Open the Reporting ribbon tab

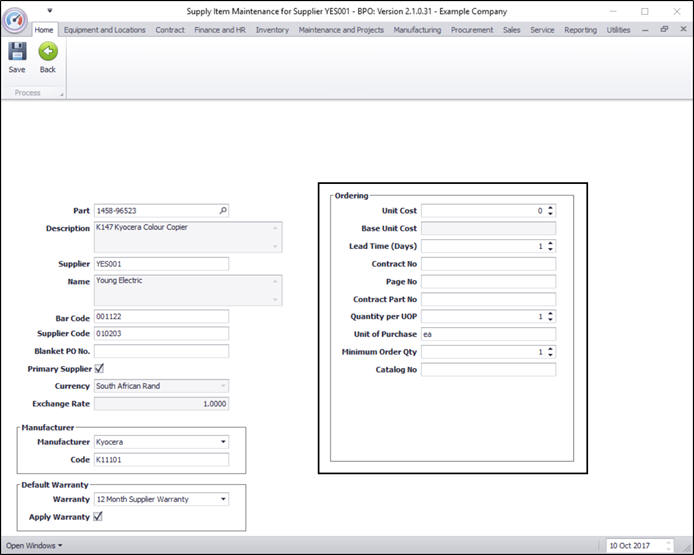[x=580, y=30]
